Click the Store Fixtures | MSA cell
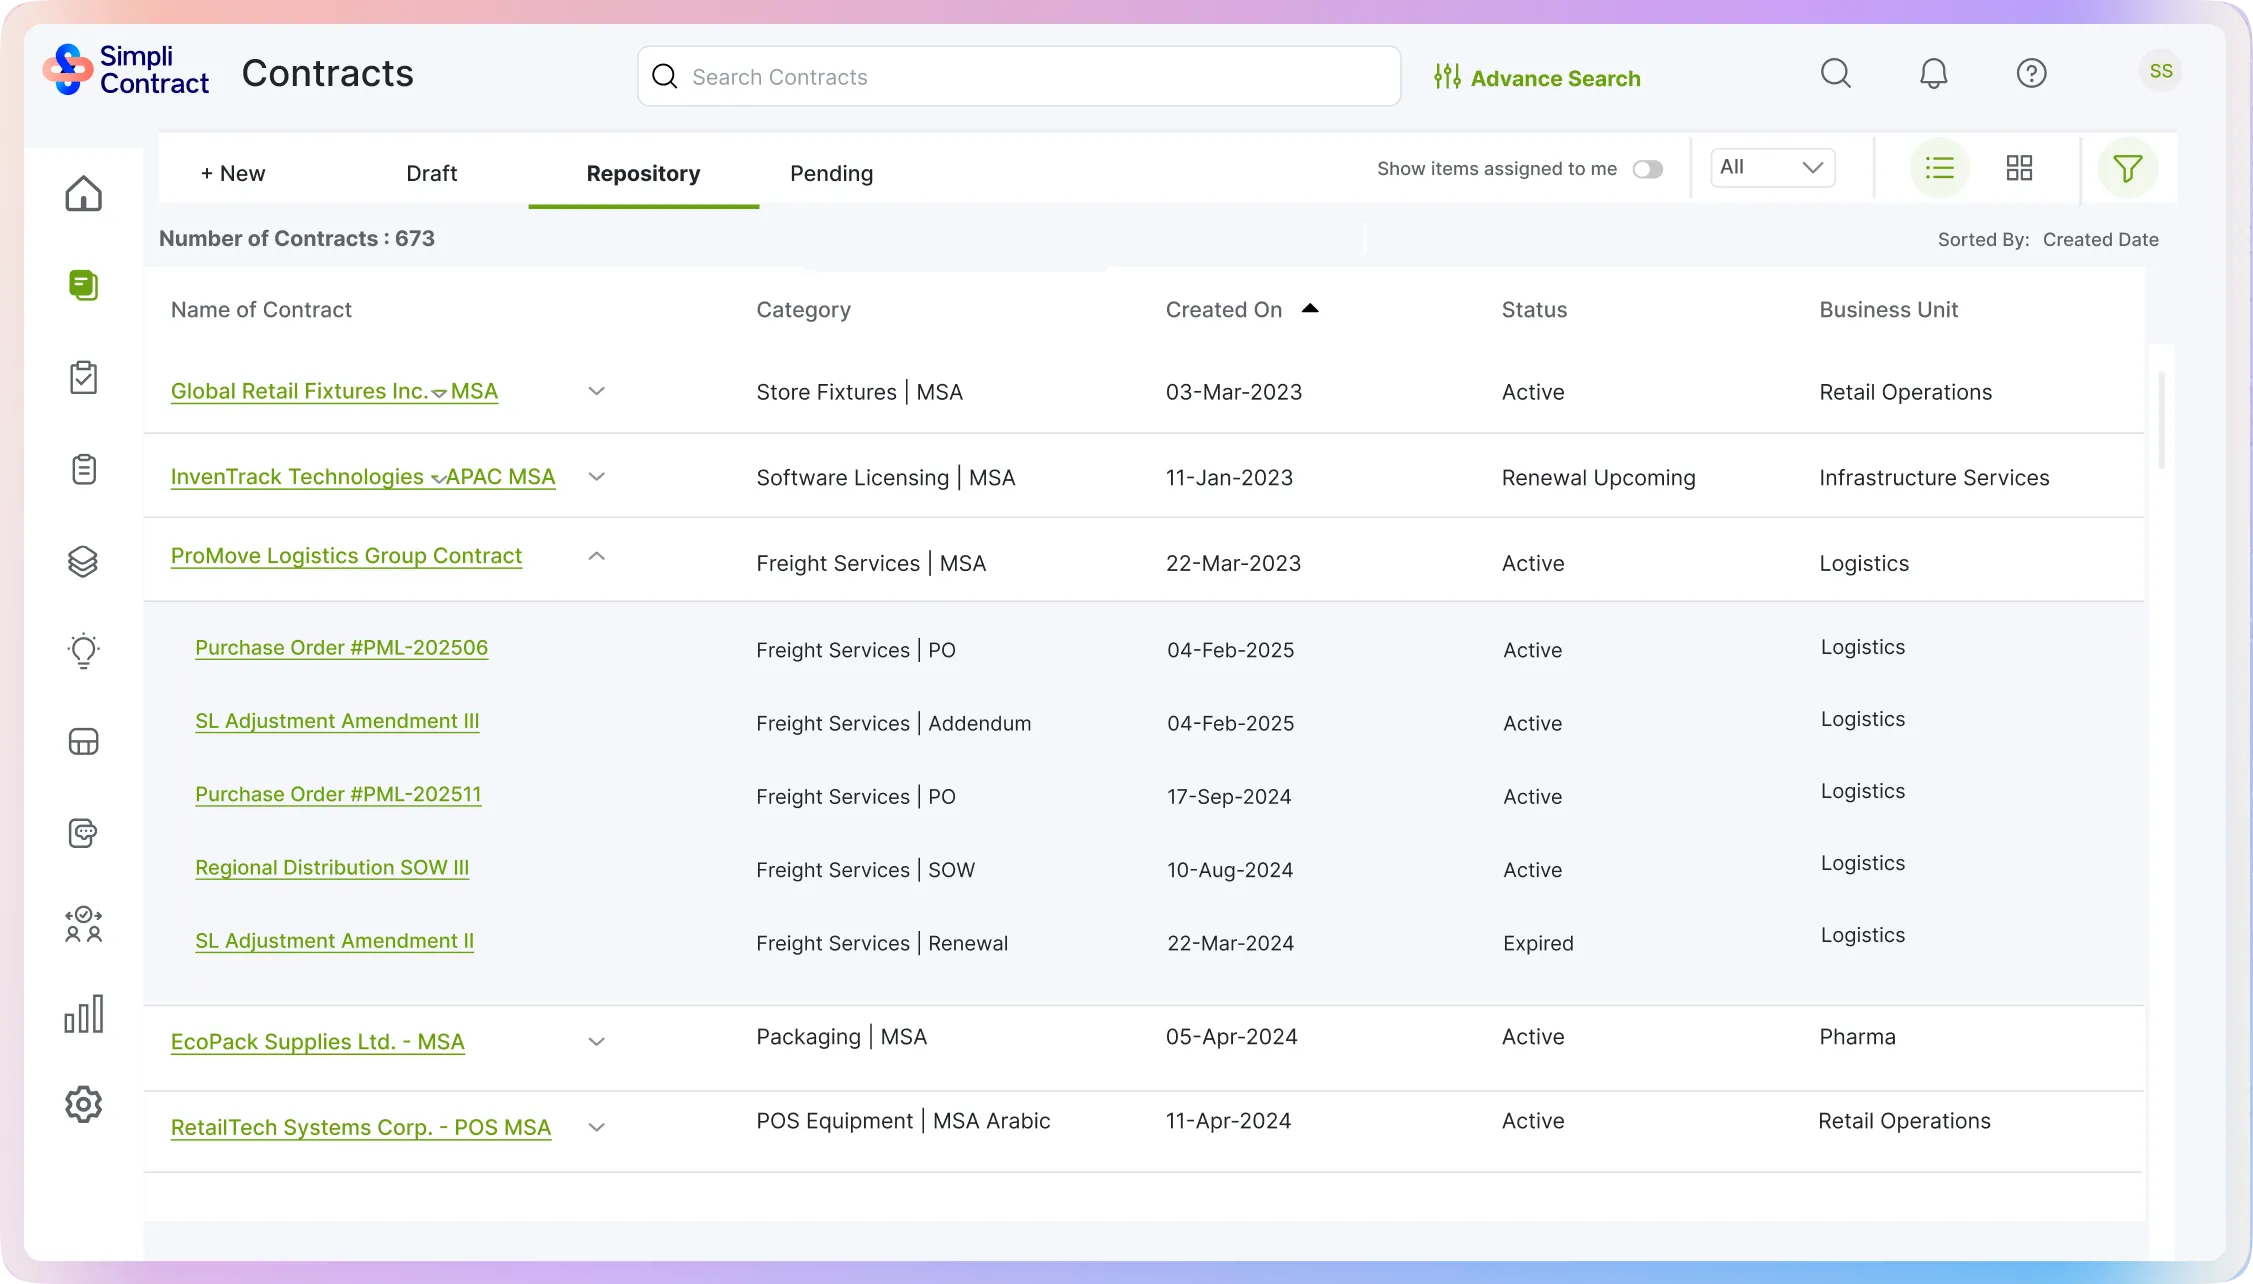The image size is (2253, 1284). pos(859,392)
